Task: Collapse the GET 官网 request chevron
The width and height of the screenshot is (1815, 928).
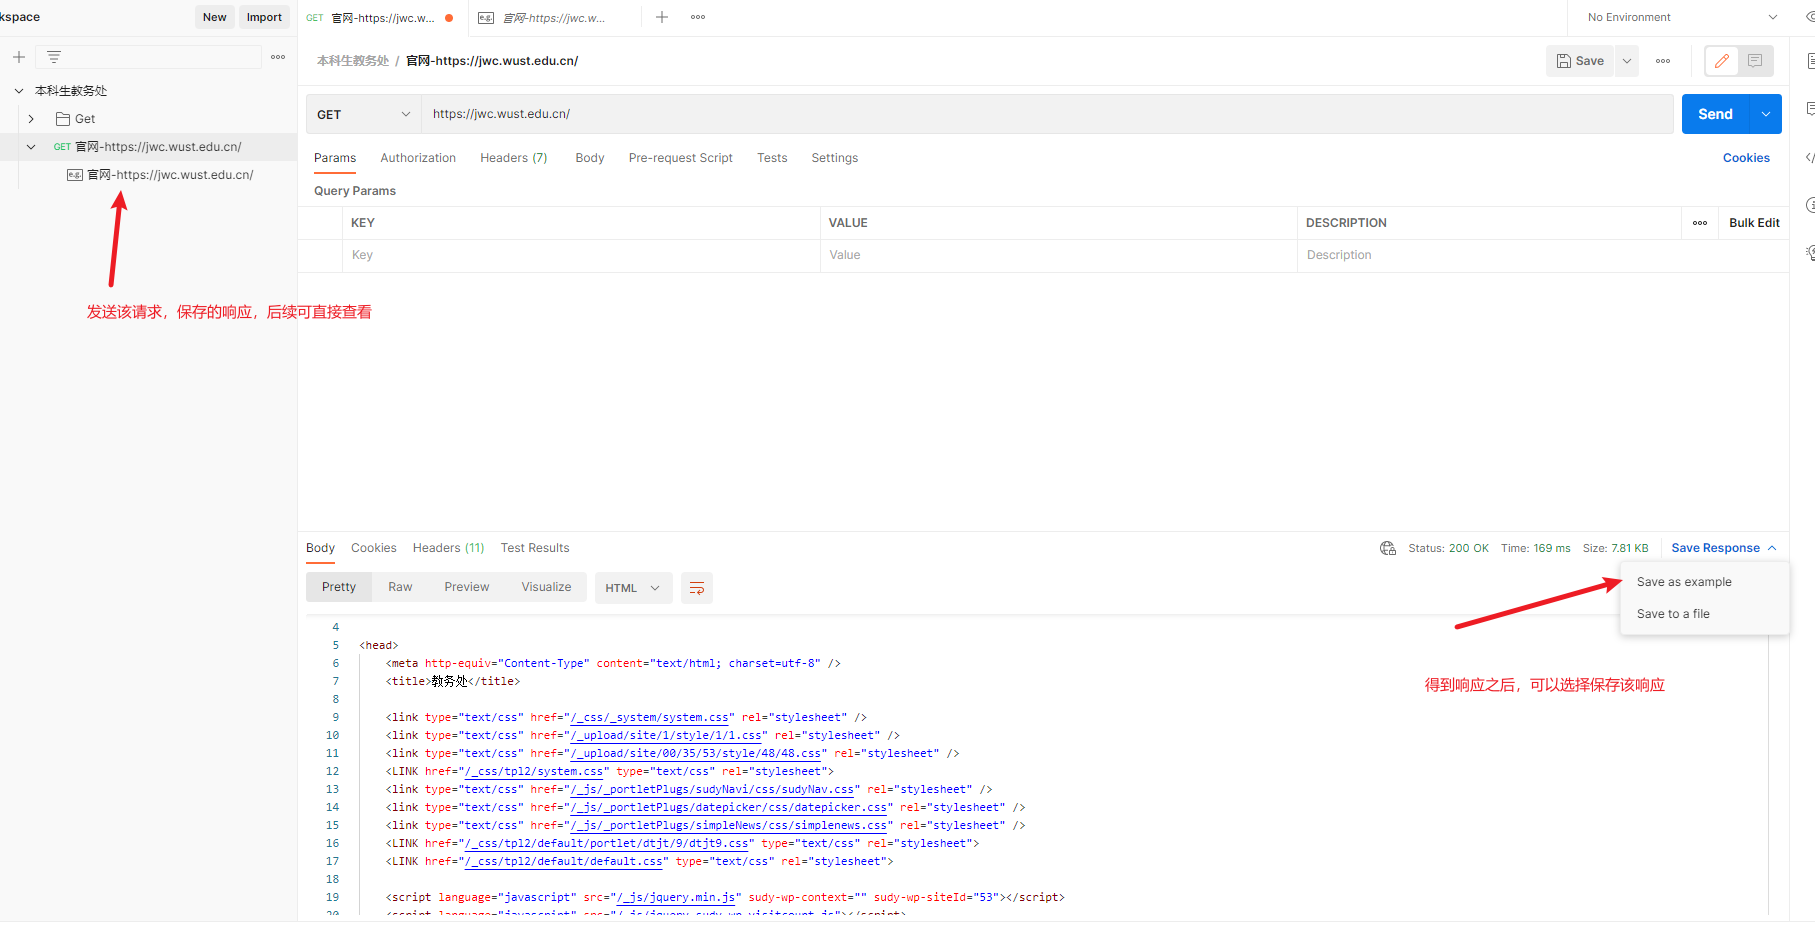Action: pos(31,147)
